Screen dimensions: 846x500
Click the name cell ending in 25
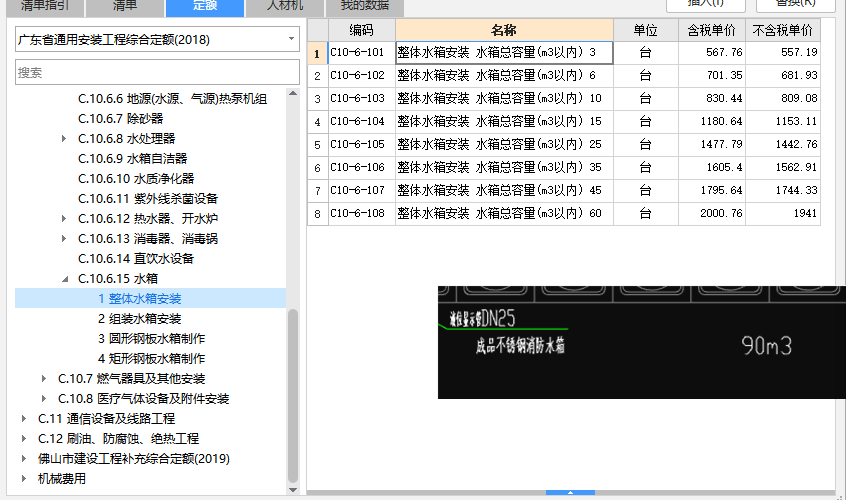pos(504,145)
